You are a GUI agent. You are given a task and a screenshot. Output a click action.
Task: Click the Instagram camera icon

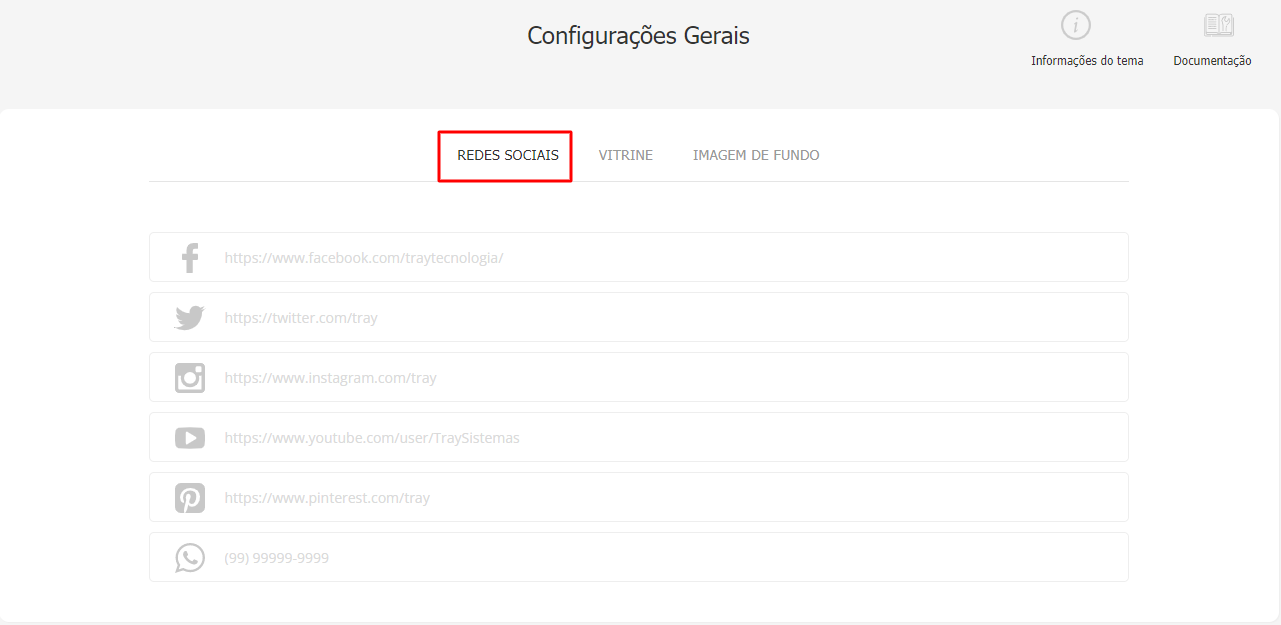pyautogui.click(x=190, y=378)
